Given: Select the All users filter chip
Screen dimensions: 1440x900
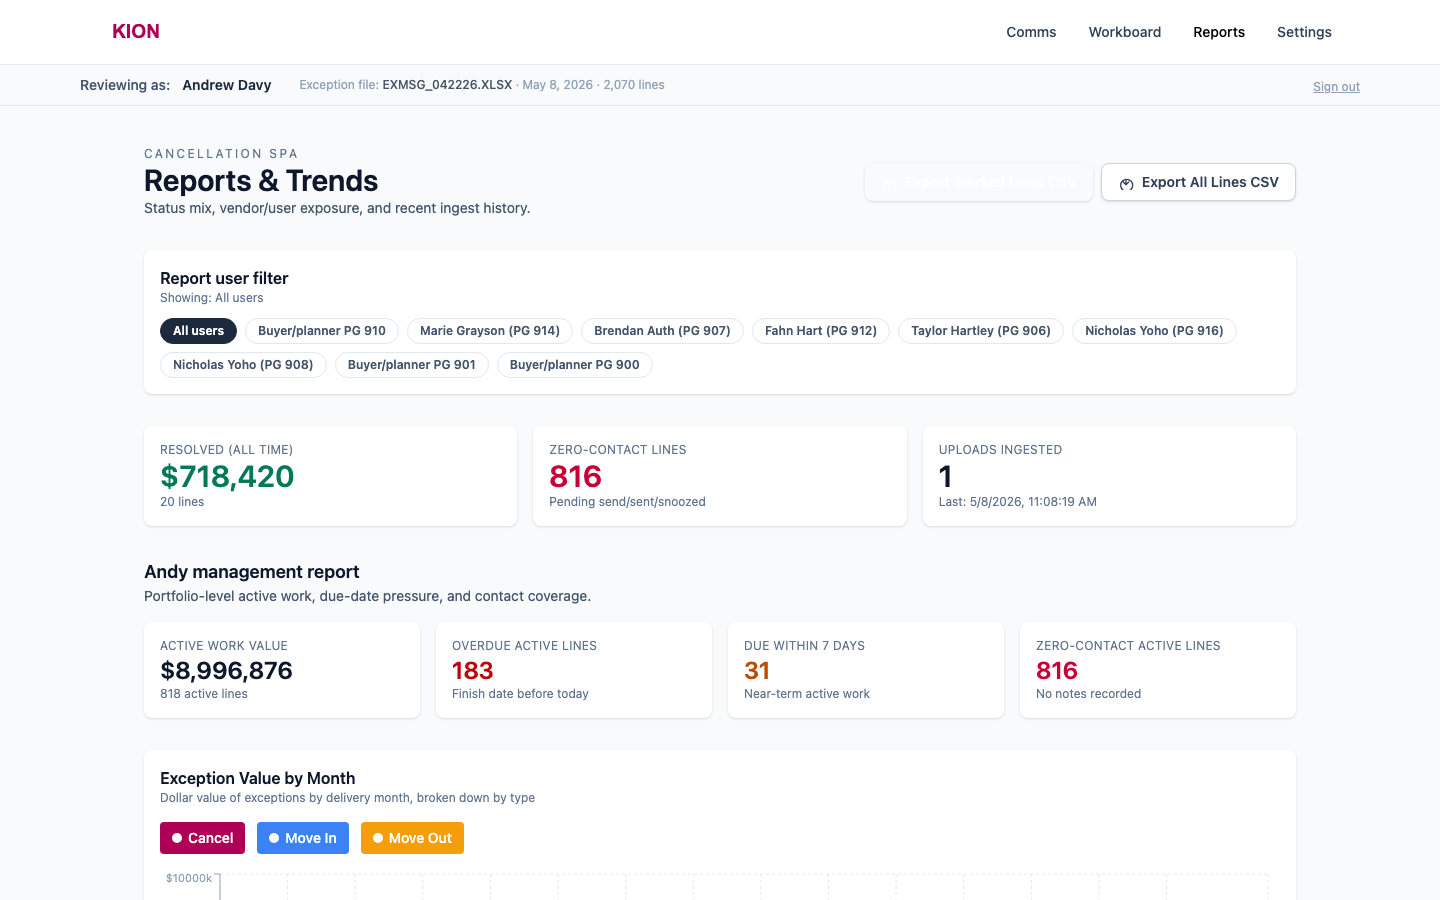Looking at the screenshot, I should click(198, 331).
